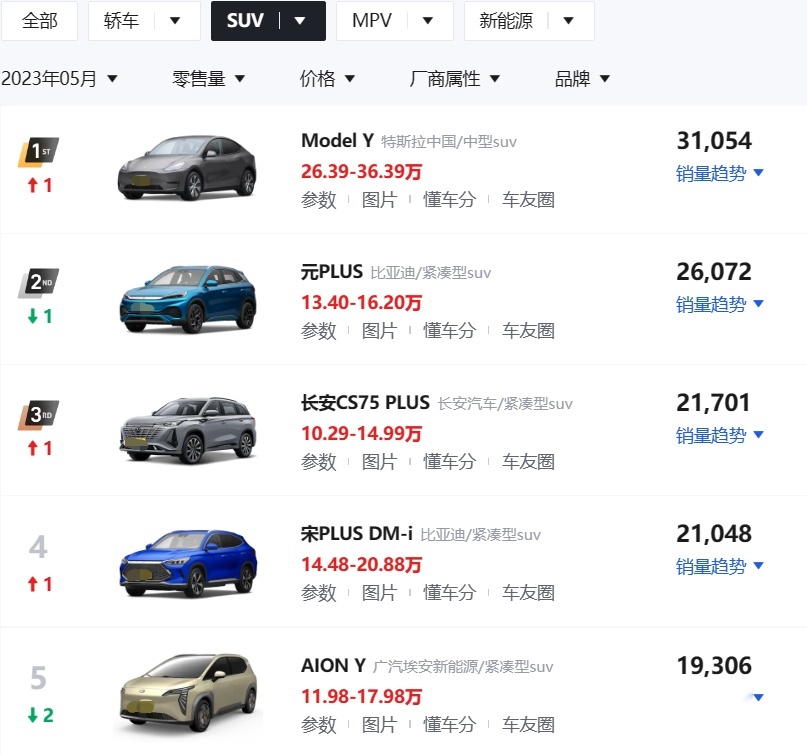Open 图片 for 宋PLUS DM-i
Screen dimensions: 807x755
(379, 593)
